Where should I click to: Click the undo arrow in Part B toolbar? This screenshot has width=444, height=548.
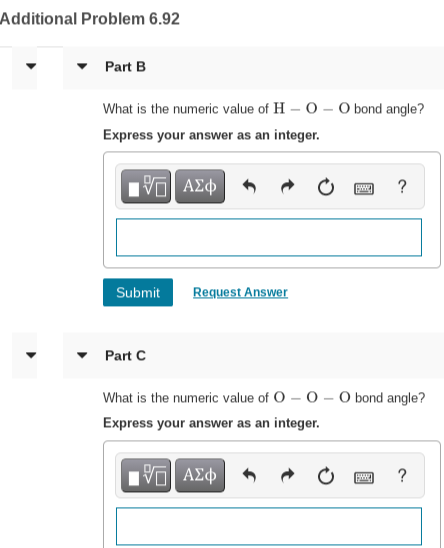(249, 187)
